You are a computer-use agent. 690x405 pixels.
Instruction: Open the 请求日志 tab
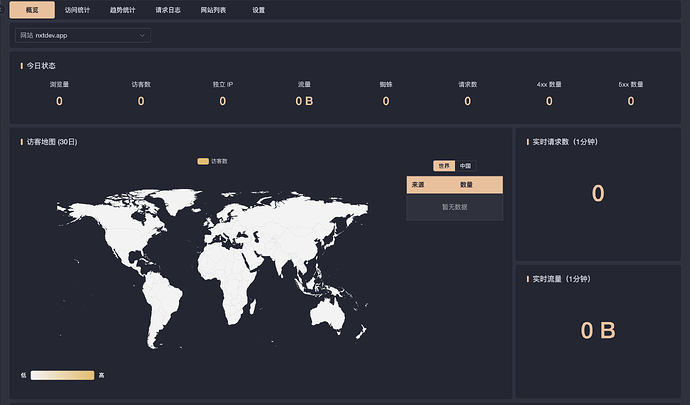tap(169, 9)
